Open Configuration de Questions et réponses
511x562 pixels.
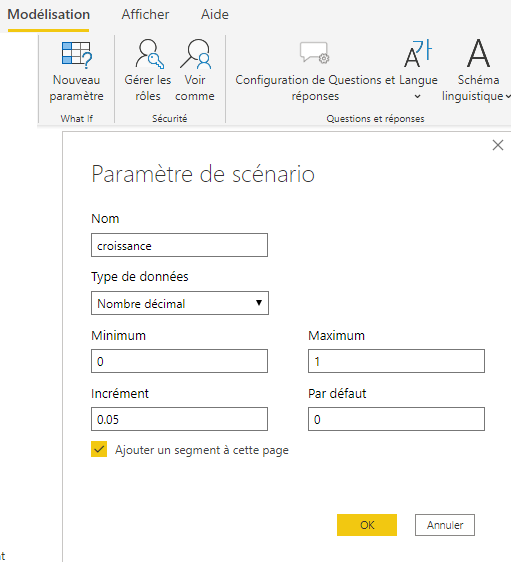pos(315,53)
